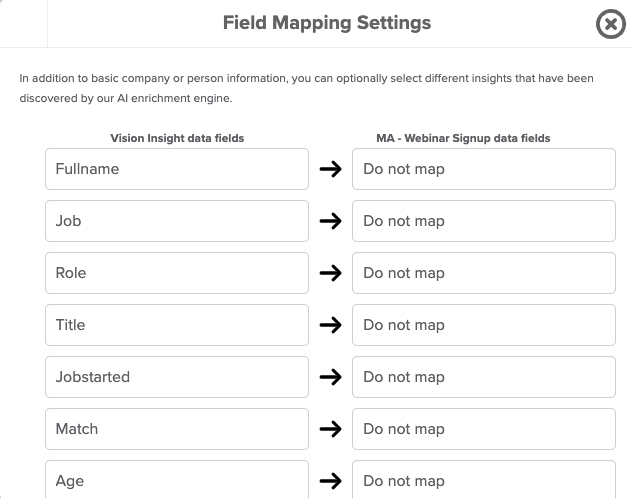
Task: Click the arrow icon beside Age
Action: pyautogui.click(x=331, y=481)
